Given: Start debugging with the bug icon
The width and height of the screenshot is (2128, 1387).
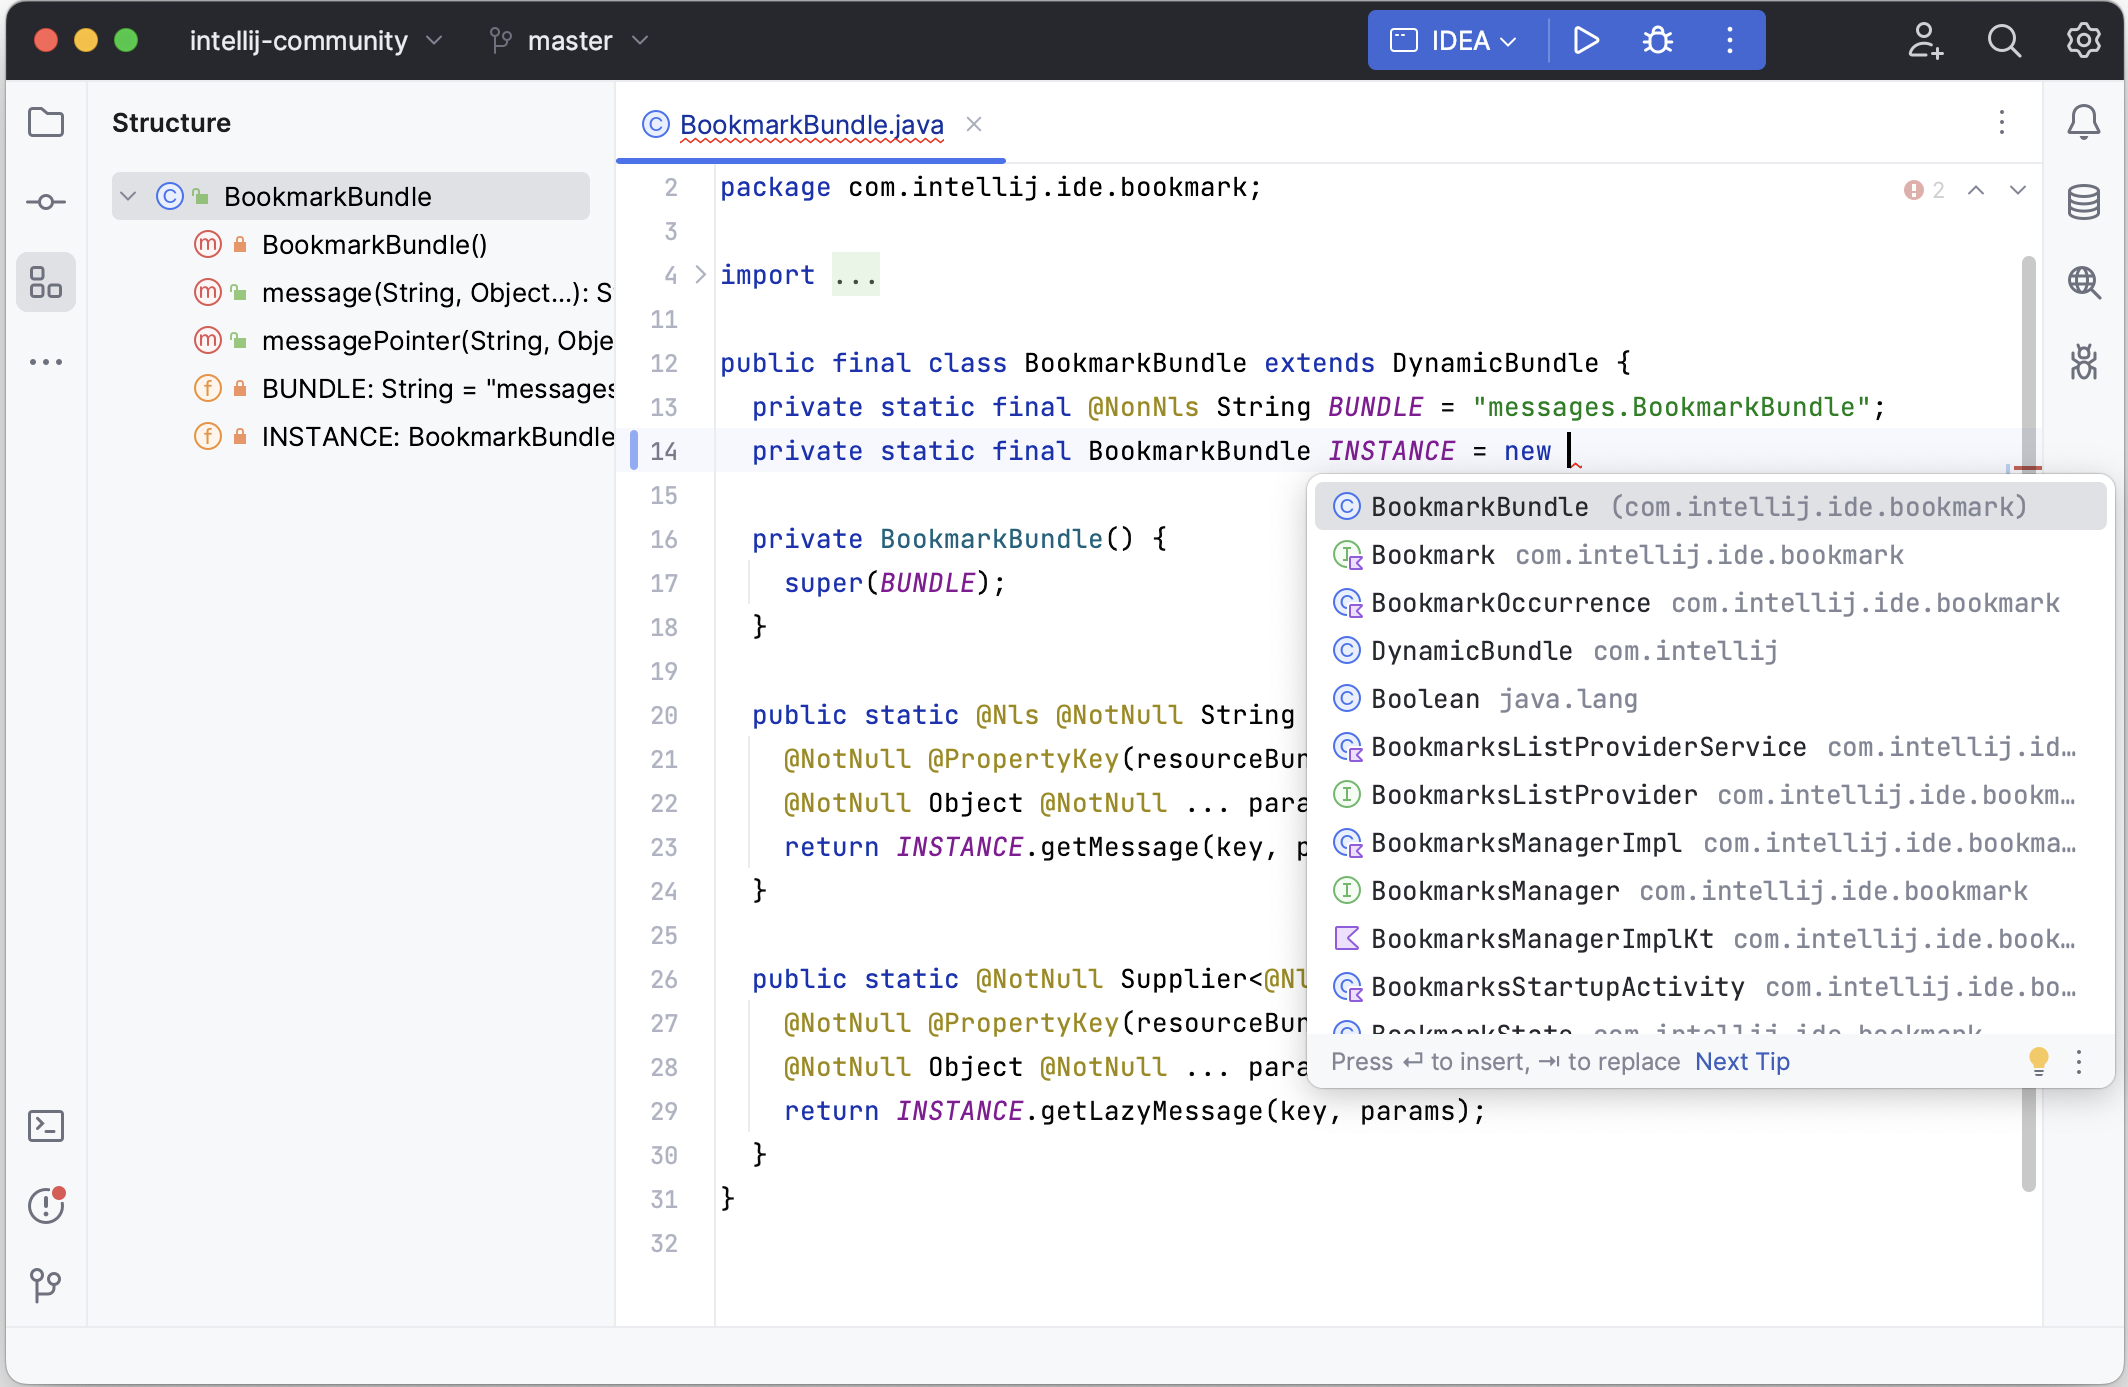Looking at the screenshot, I should pyautogui.click(x=1657, y=40).
